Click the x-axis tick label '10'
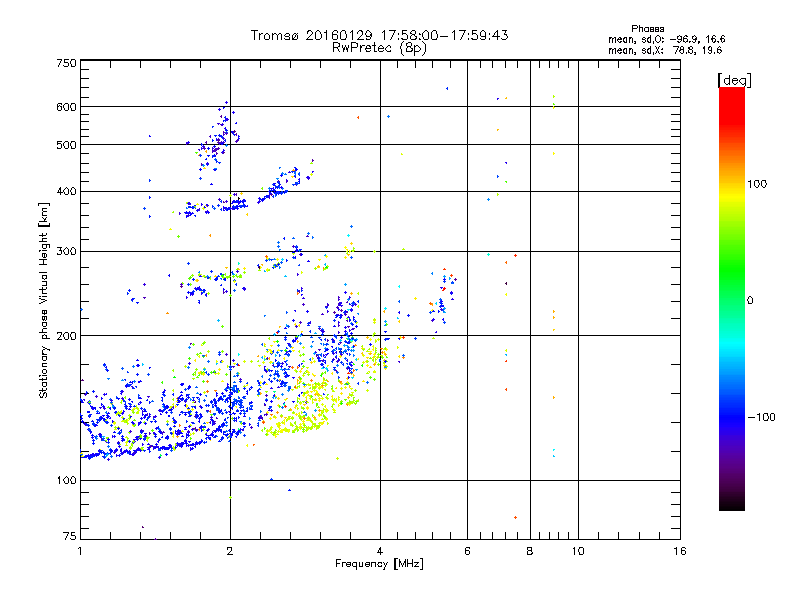800x600 pixels. coord(578,551)
